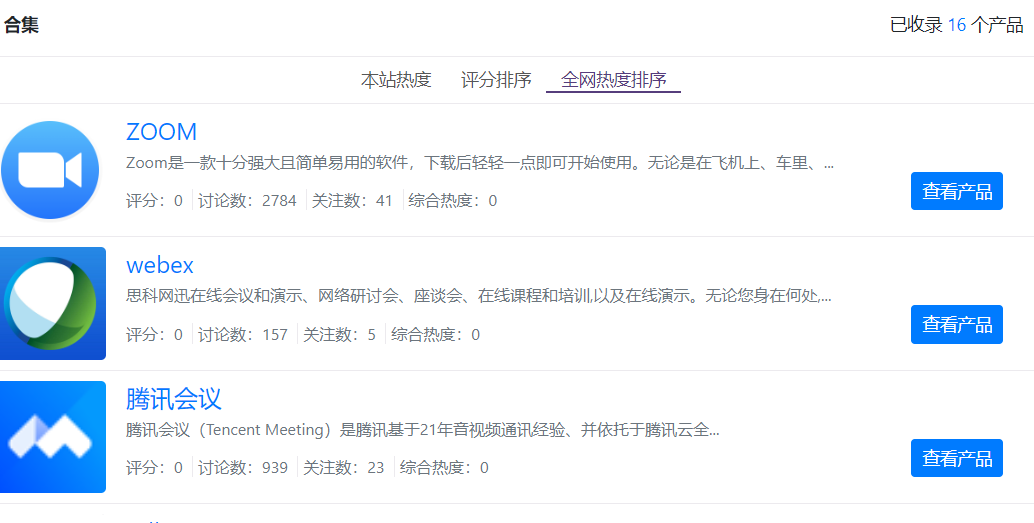Image resolution: width=1034 pixels, height=523 pixels.
Task: Select the 全网热度排序 tab
Action: tap(613, 80)
